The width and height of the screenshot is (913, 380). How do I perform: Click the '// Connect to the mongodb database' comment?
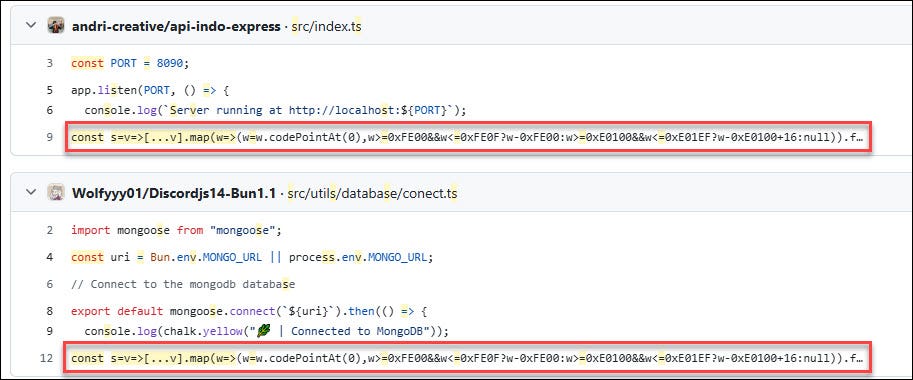click(x=183, y=284)
